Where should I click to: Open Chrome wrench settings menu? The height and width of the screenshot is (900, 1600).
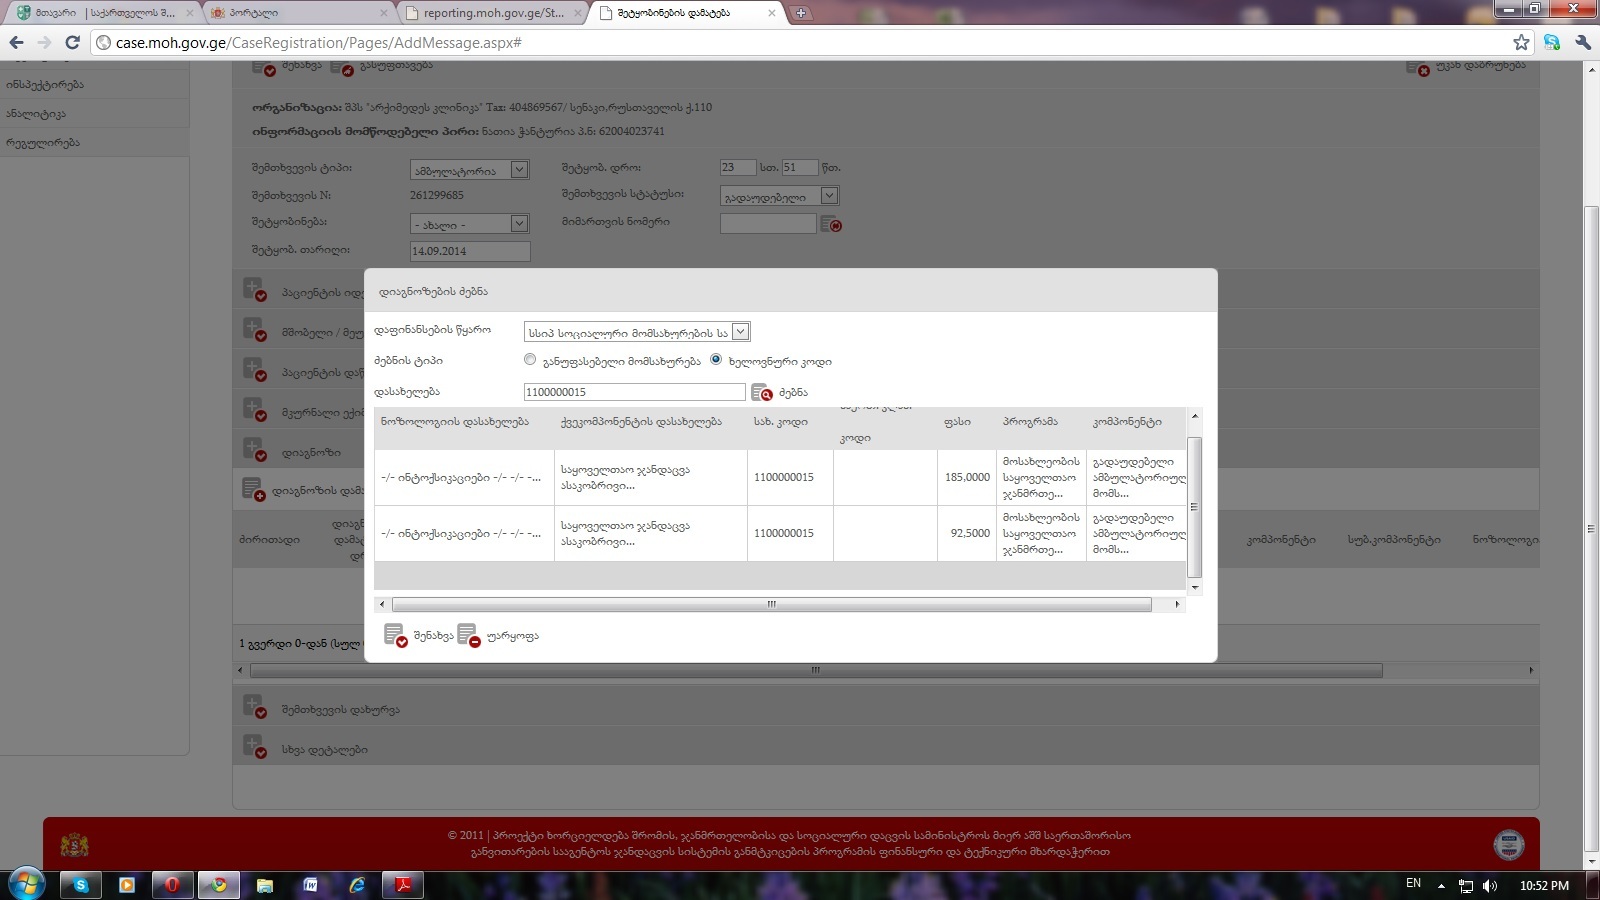pos(1582,42)
